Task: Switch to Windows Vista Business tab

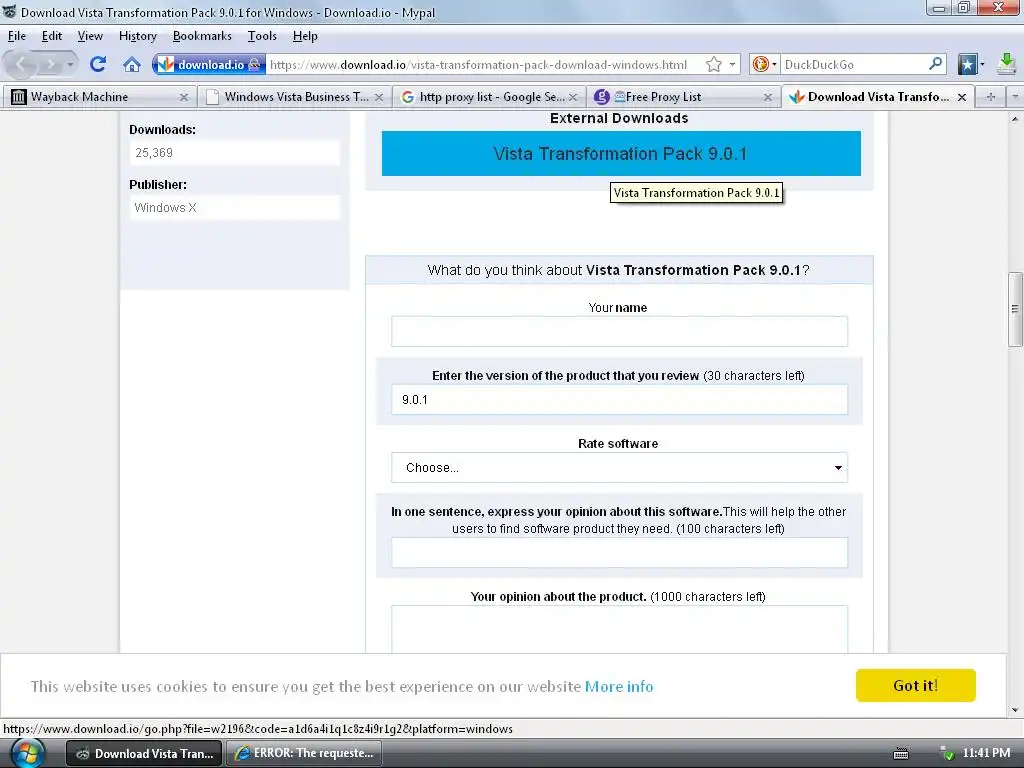Action: (295, 97)
